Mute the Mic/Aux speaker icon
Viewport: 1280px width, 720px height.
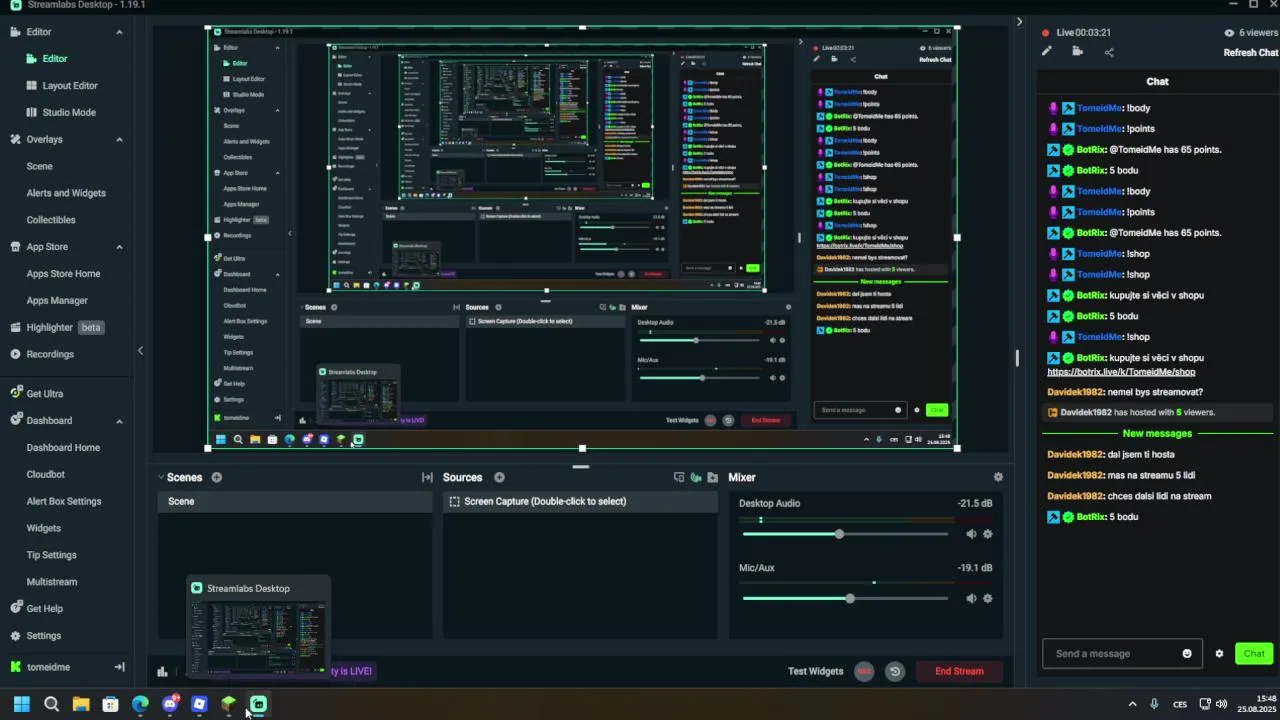pyautogui.click(x=970, y=598)
